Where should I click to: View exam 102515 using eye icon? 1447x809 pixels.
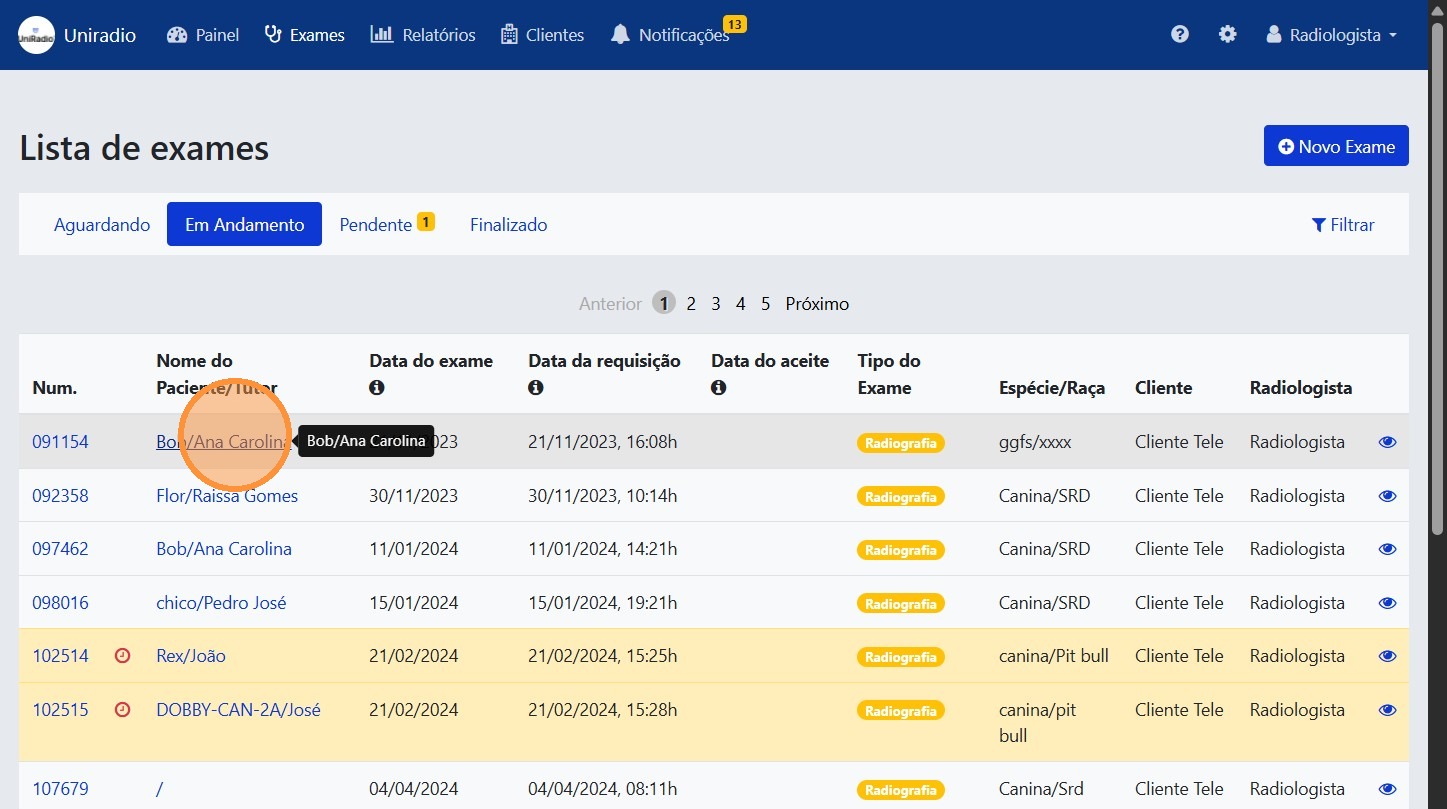point(1387,710)
